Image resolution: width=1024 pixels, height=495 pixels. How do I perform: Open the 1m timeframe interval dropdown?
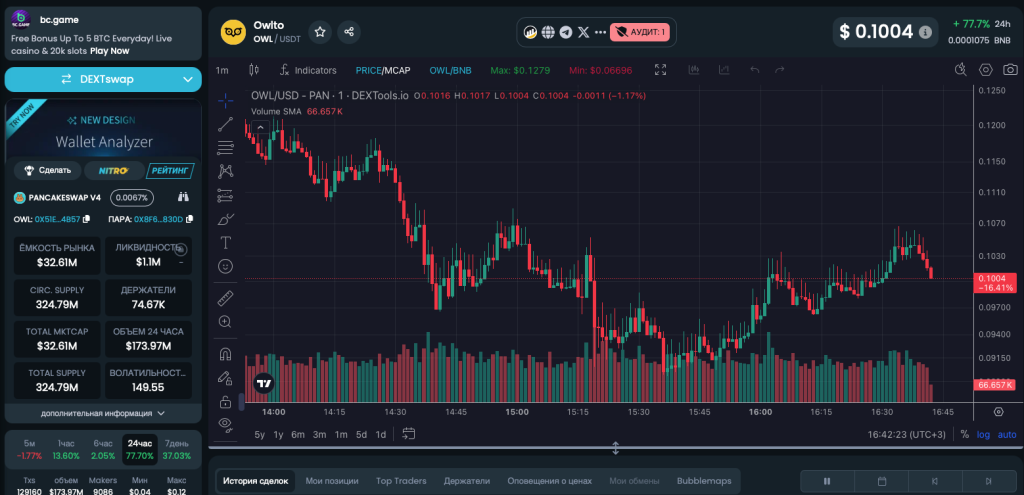coord(222,70)
